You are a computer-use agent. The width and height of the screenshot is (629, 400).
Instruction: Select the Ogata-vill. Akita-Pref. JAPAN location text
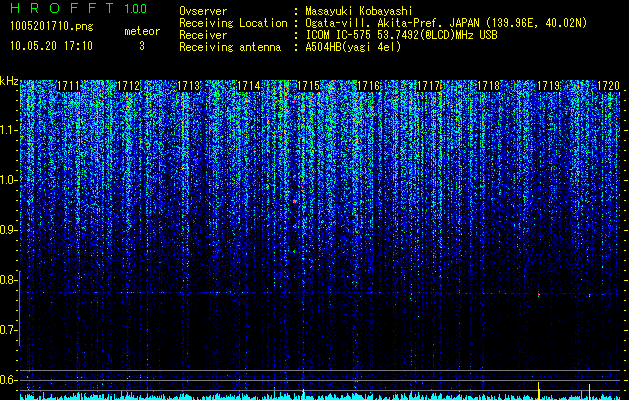445,23
